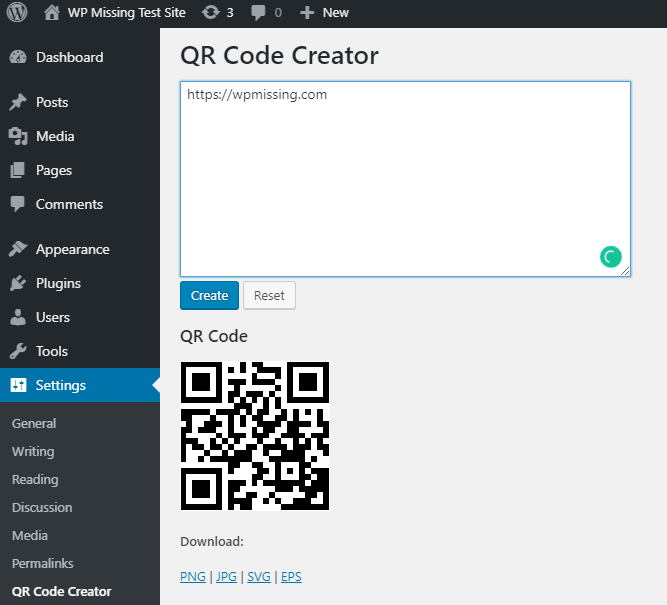Open the Media label below Posts
Viewport: 667px width, 605px height.
coord(55,136)
